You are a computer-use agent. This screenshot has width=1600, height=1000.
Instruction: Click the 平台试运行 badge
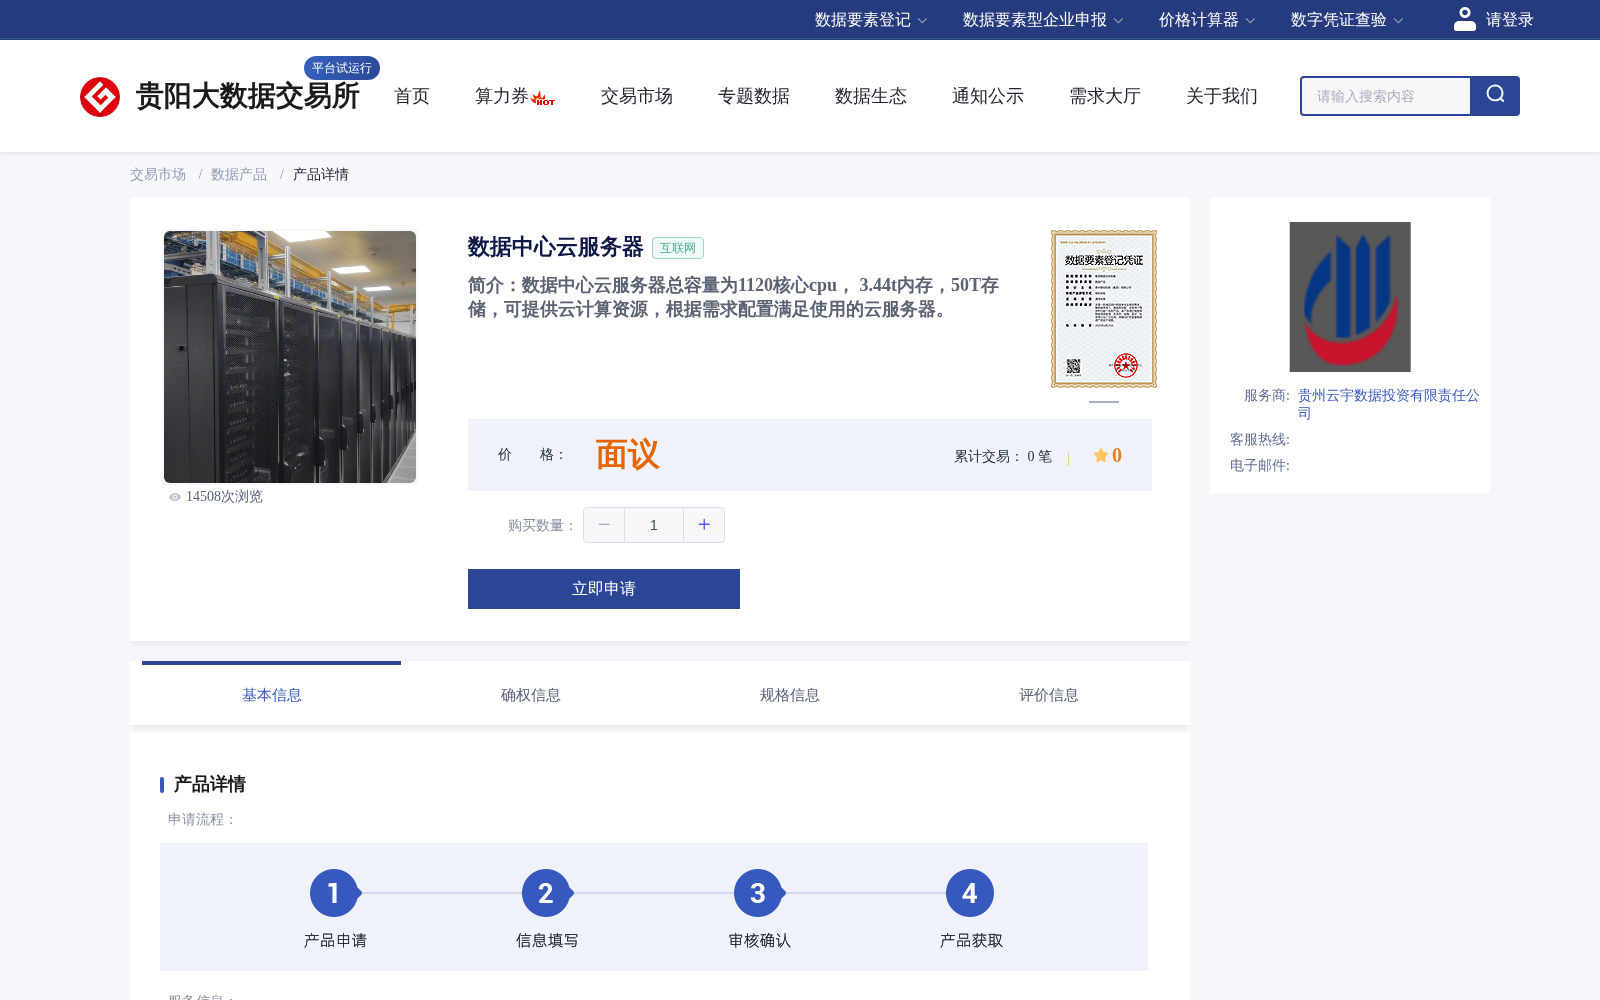tap(342, 68)
